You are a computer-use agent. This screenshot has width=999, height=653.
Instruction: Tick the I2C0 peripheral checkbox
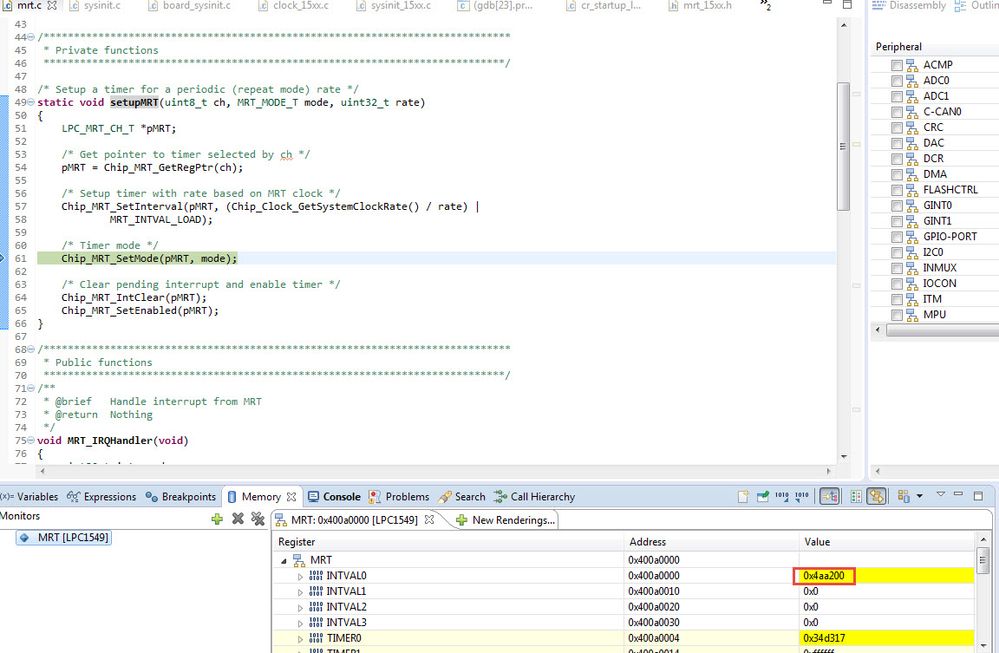(896, 252)
